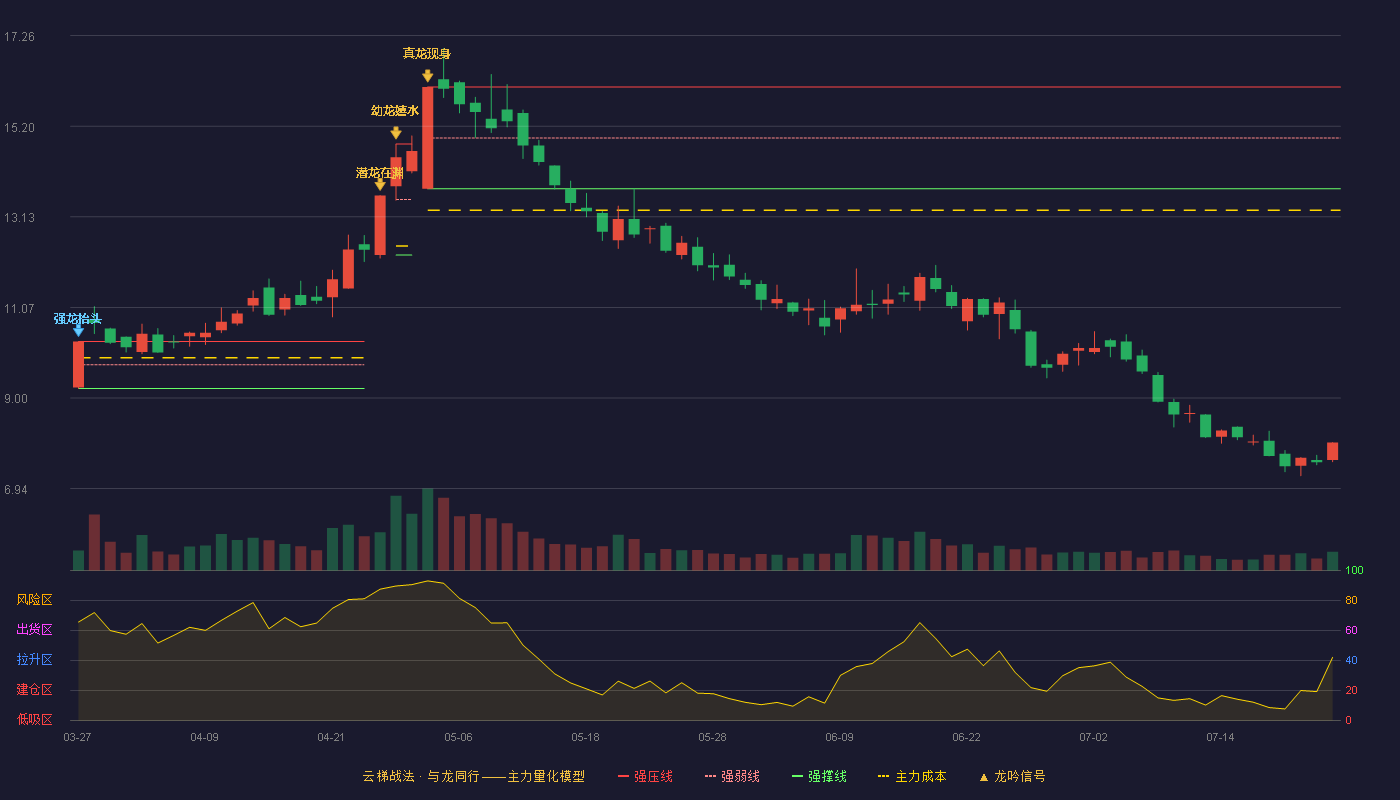
Task: Click the blue arrow under 强龙抬头 signal
Action: pyautogui.click(x=78, y=330)
